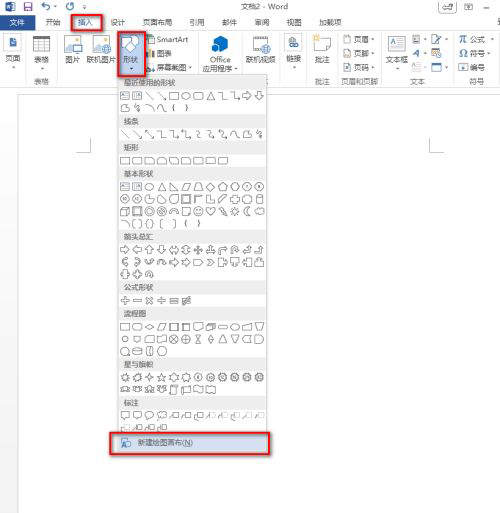Open the Footer (页脚) dropdown
Screen dimensions: 500x513
point(359,53)
